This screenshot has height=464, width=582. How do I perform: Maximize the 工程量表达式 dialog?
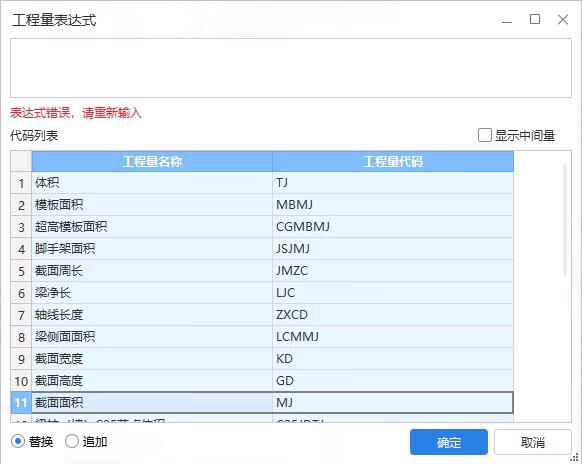coord(535,19)
